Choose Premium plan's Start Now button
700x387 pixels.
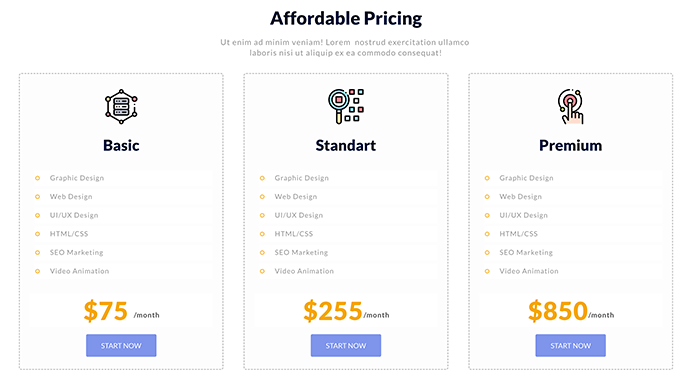(x=571, y=345)
